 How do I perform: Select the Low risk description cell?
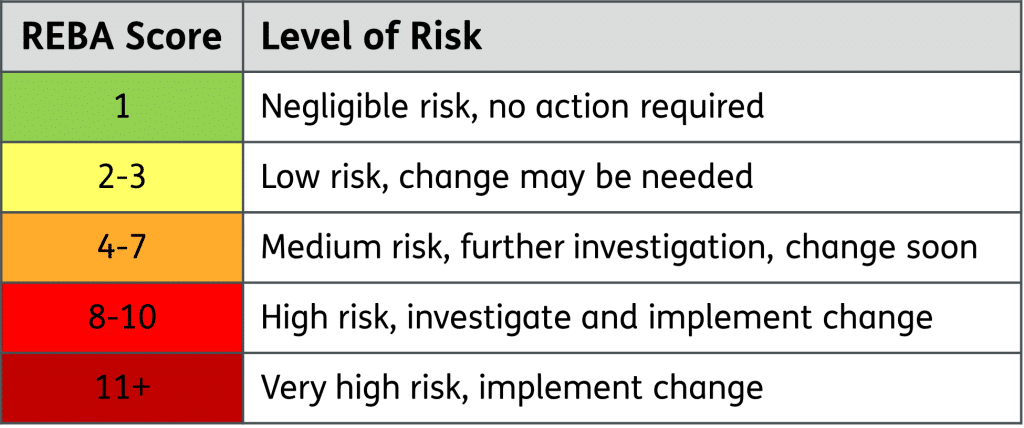coord(632,176)
